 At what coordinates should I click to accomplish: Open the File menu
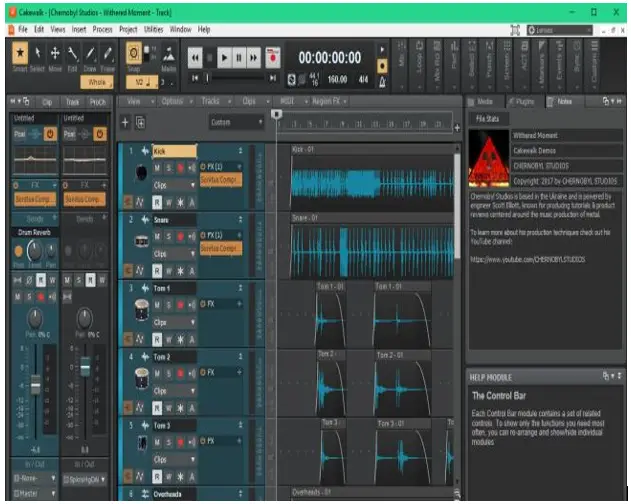point(23,30)
